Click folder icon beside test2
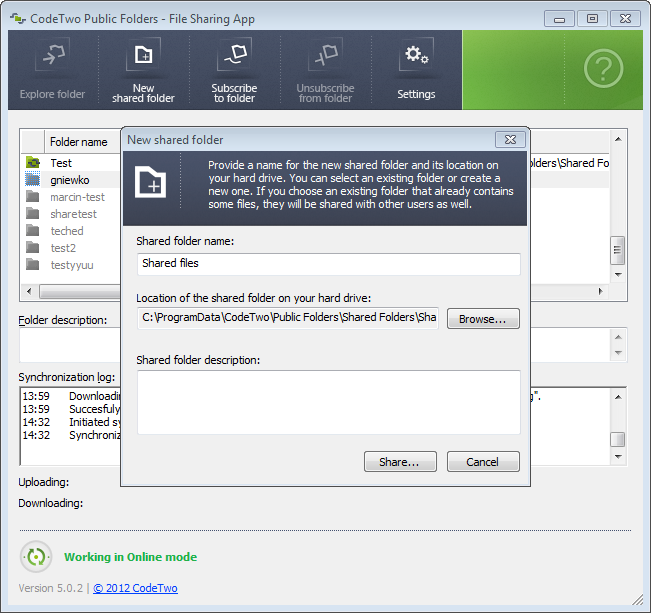This screenshot has height=613, width=651. pyautogui.click(x=33, y=248)
